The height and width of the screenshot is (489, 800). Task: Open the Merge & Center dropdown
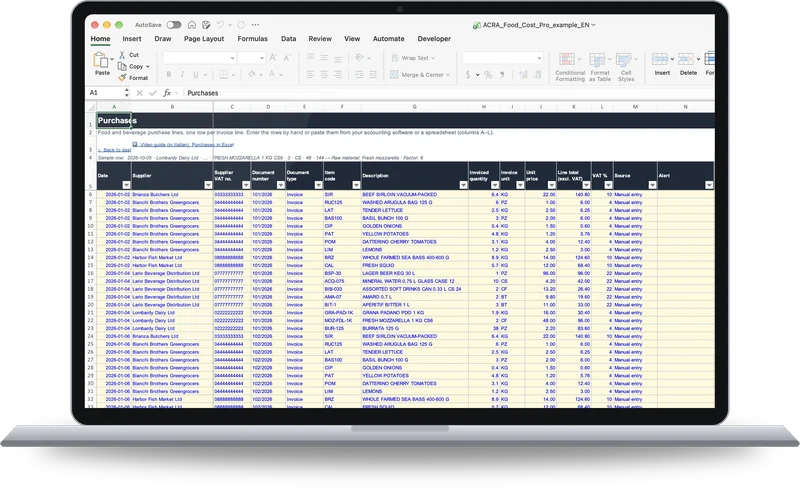(x=448, y=75)
